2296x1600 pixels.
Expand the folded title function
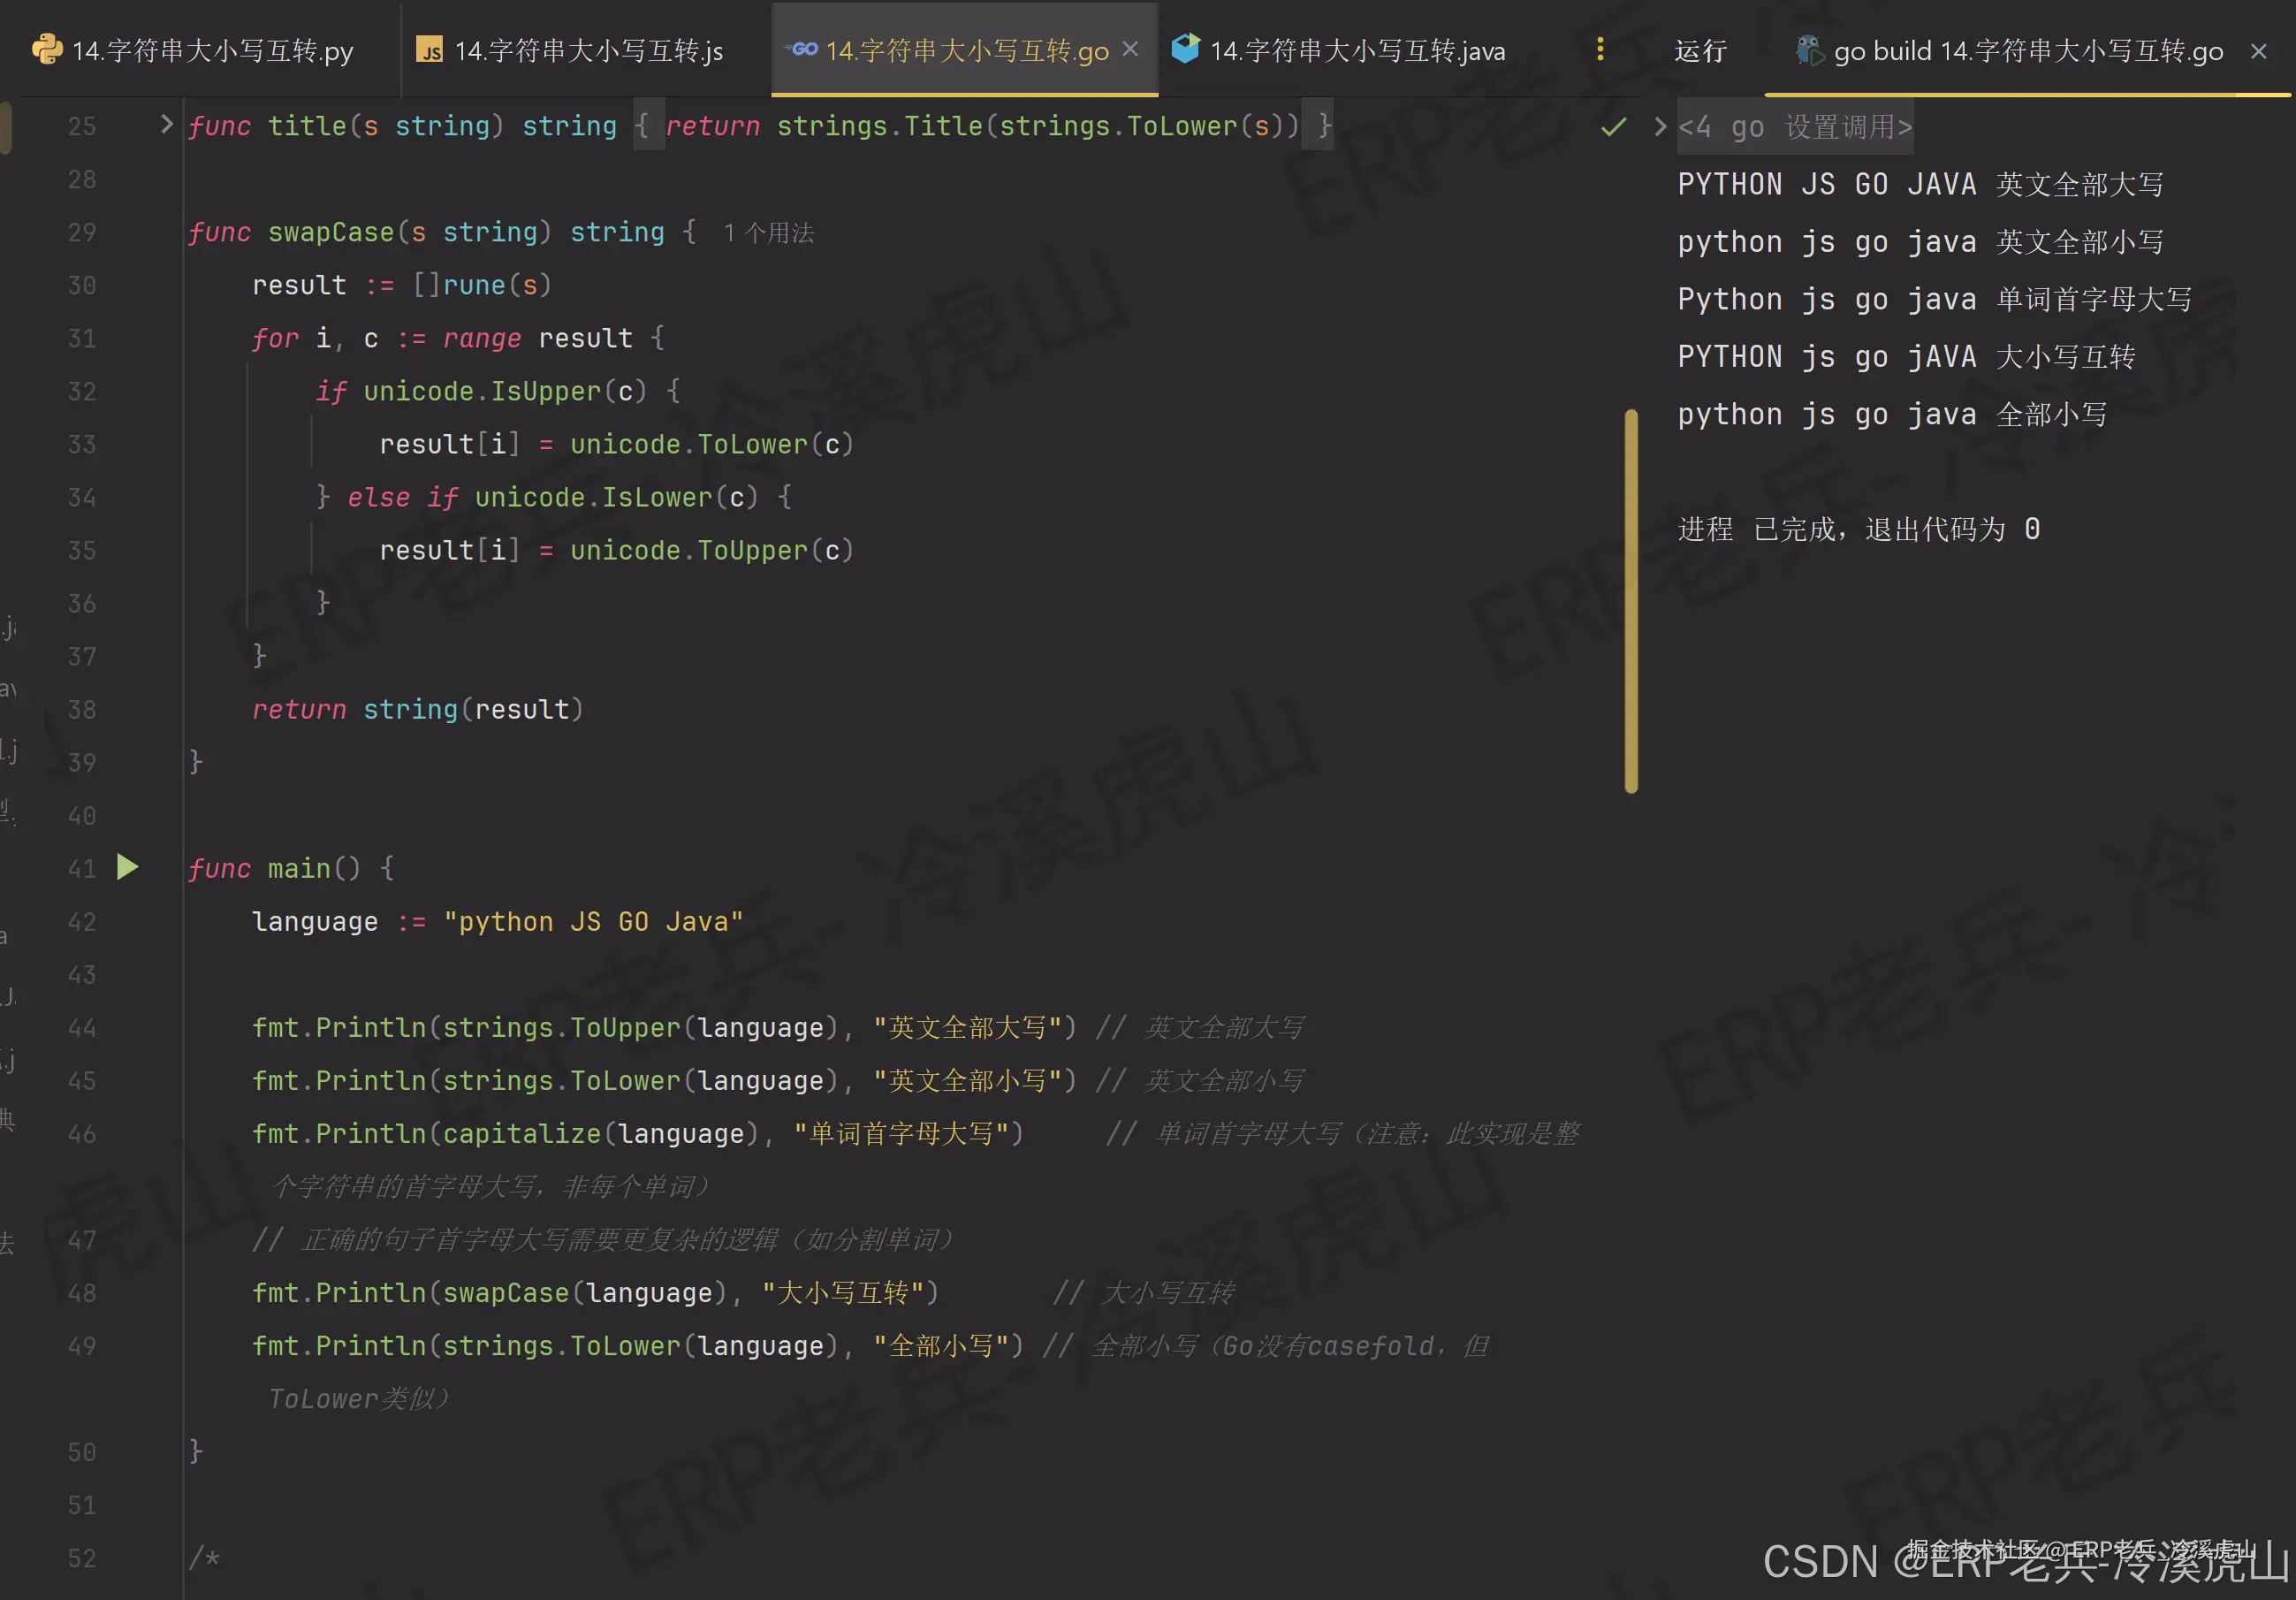[166, 125]
